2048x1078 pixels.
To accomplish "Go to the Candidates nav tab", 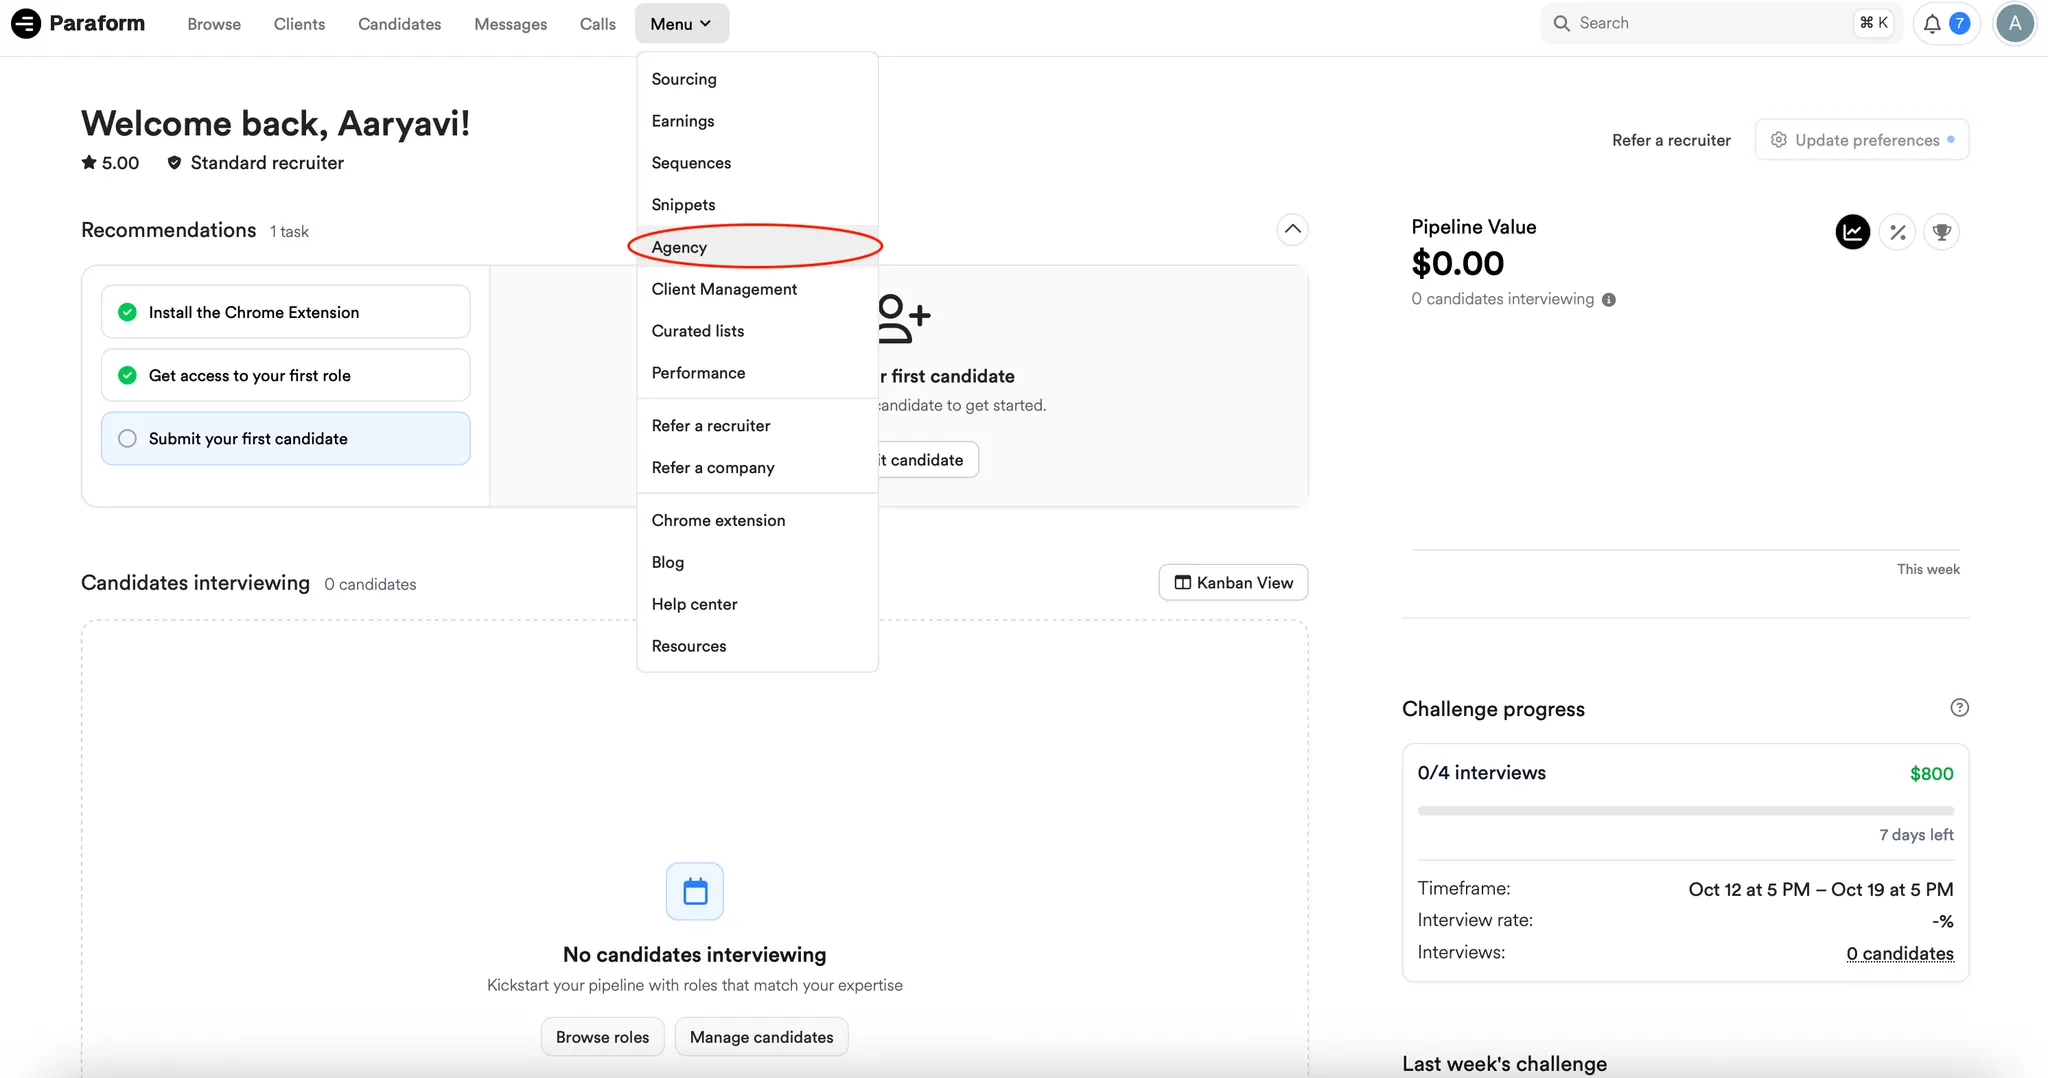I will click(399, 24).
